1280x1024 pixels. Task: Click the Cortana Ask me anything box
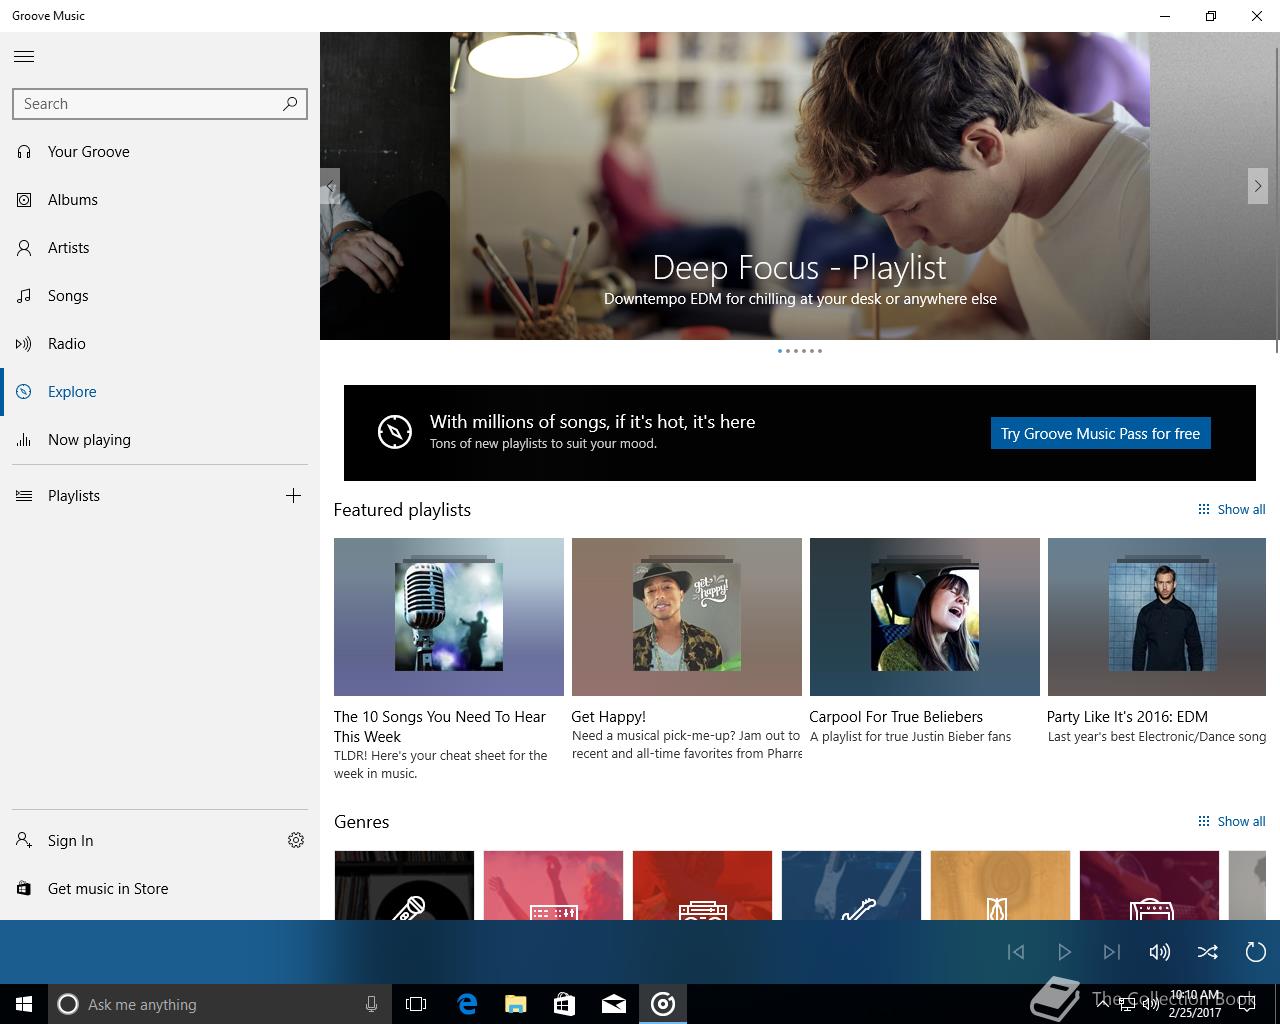click(220, 1004)
